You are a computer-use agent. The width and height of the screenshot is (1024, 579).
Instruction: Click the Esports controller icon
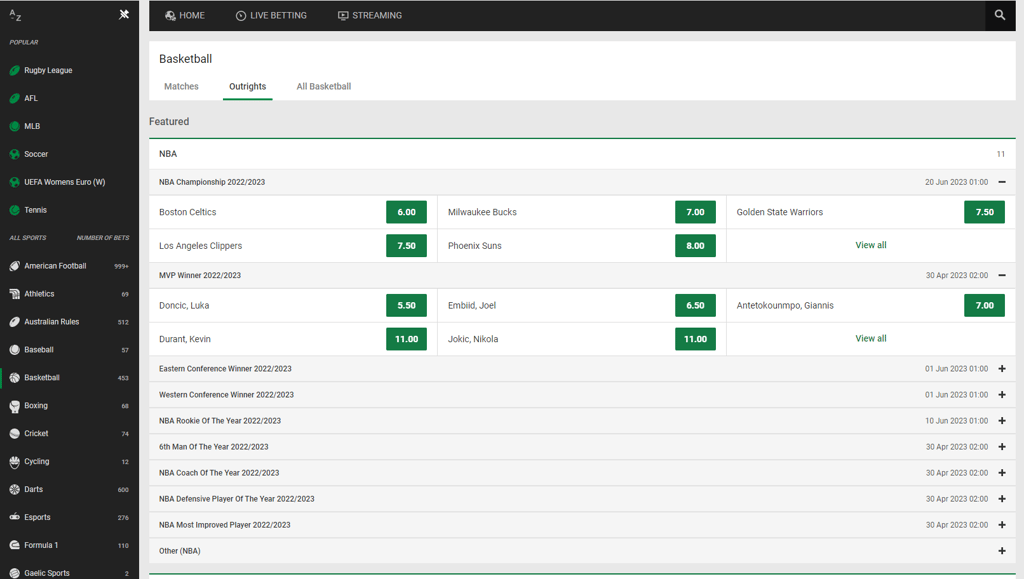pos(14,517)
